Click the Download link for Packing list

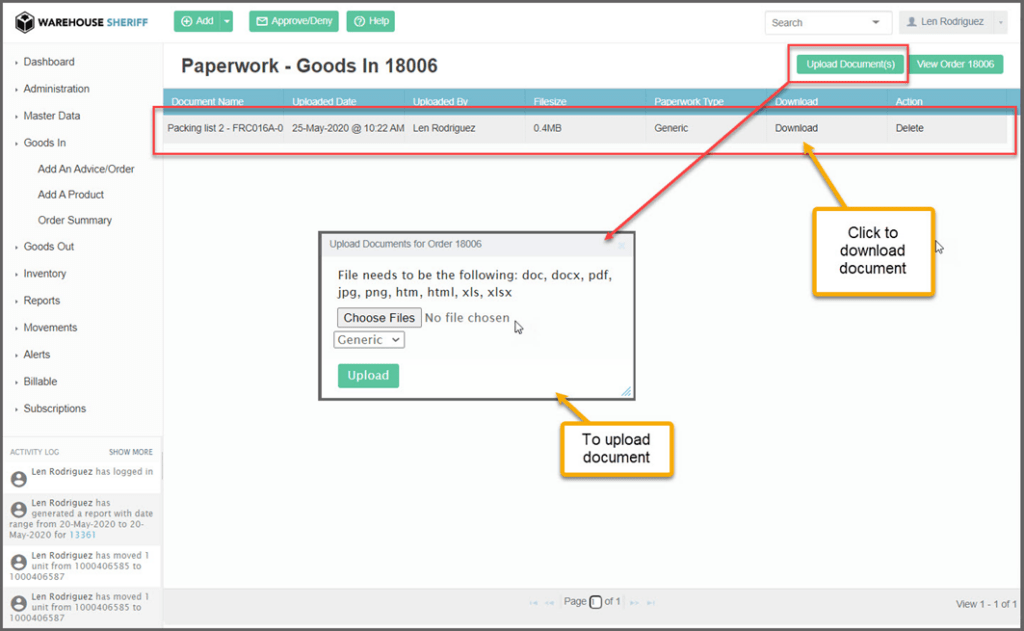point(796,128)
